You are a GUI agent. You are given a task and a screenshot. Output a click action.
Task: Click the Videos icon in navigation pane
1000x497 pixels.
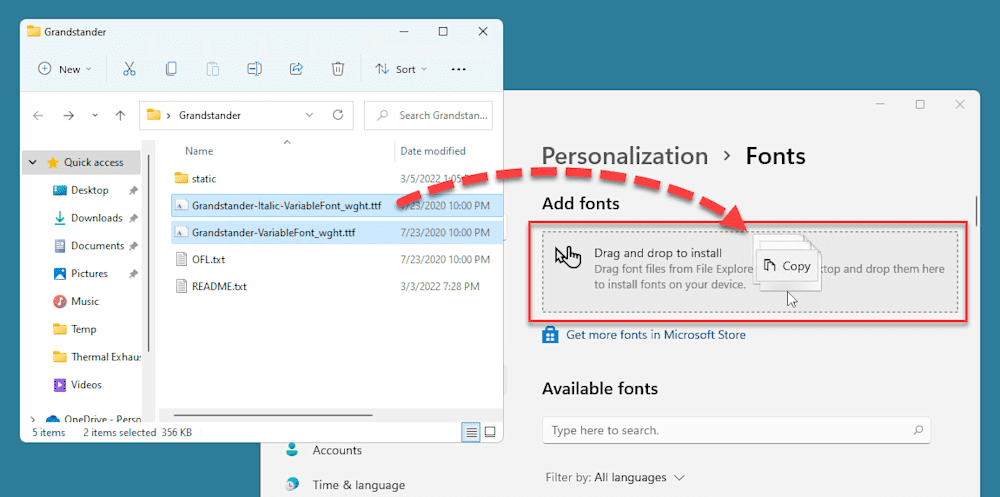[x=60, y=385]
